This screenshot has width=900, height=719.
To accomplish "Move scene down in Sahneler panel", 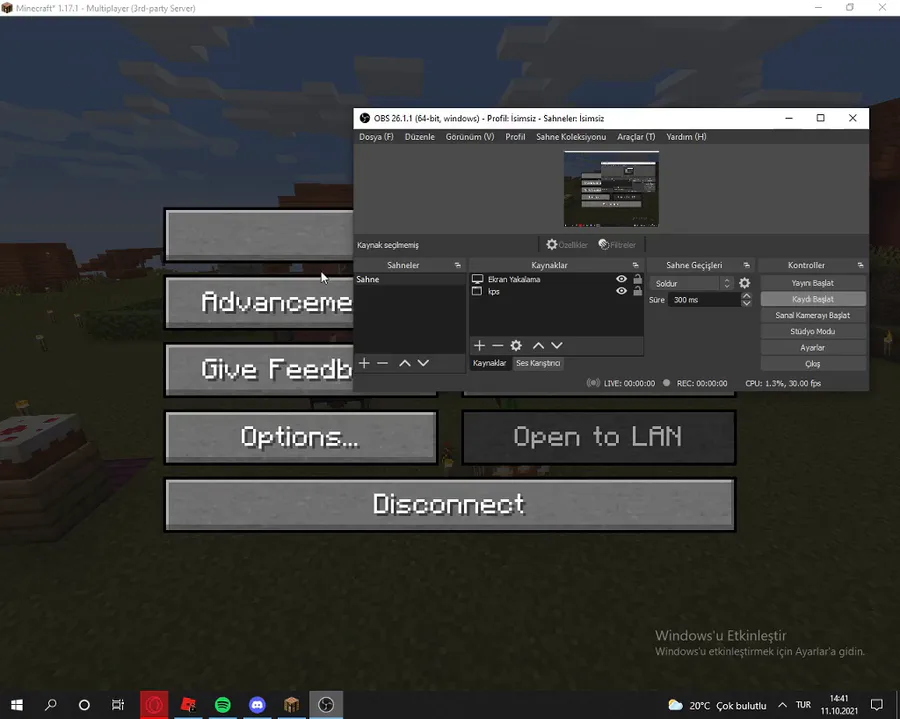I will [423, 363].
